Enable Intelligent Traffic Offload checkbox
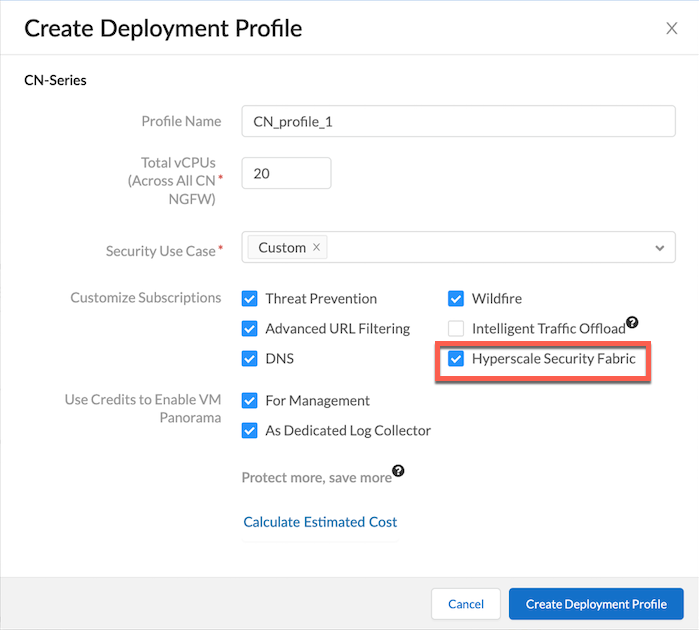 (456, 329)
